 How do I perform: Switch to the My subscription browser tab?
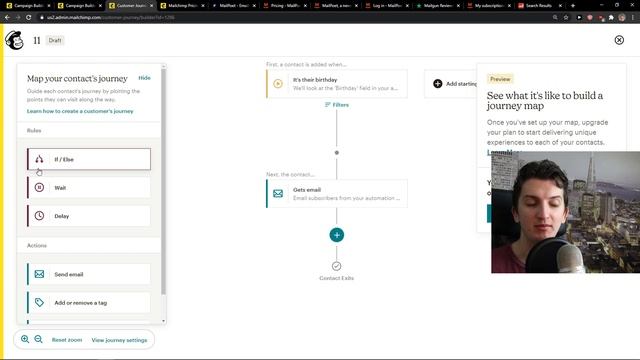point(489,6)
